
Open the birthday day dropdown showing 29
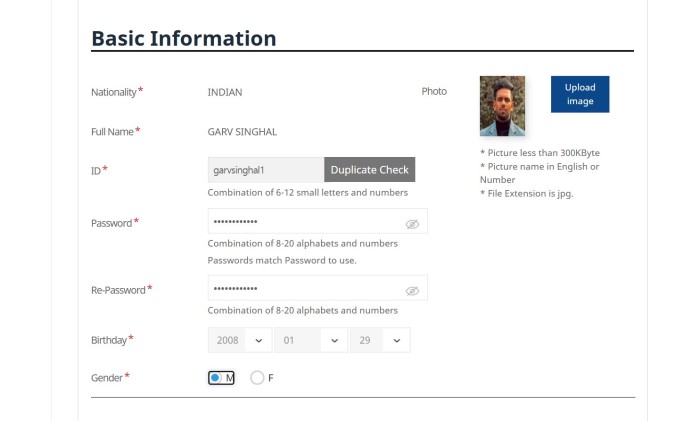(x=380, y=340)
